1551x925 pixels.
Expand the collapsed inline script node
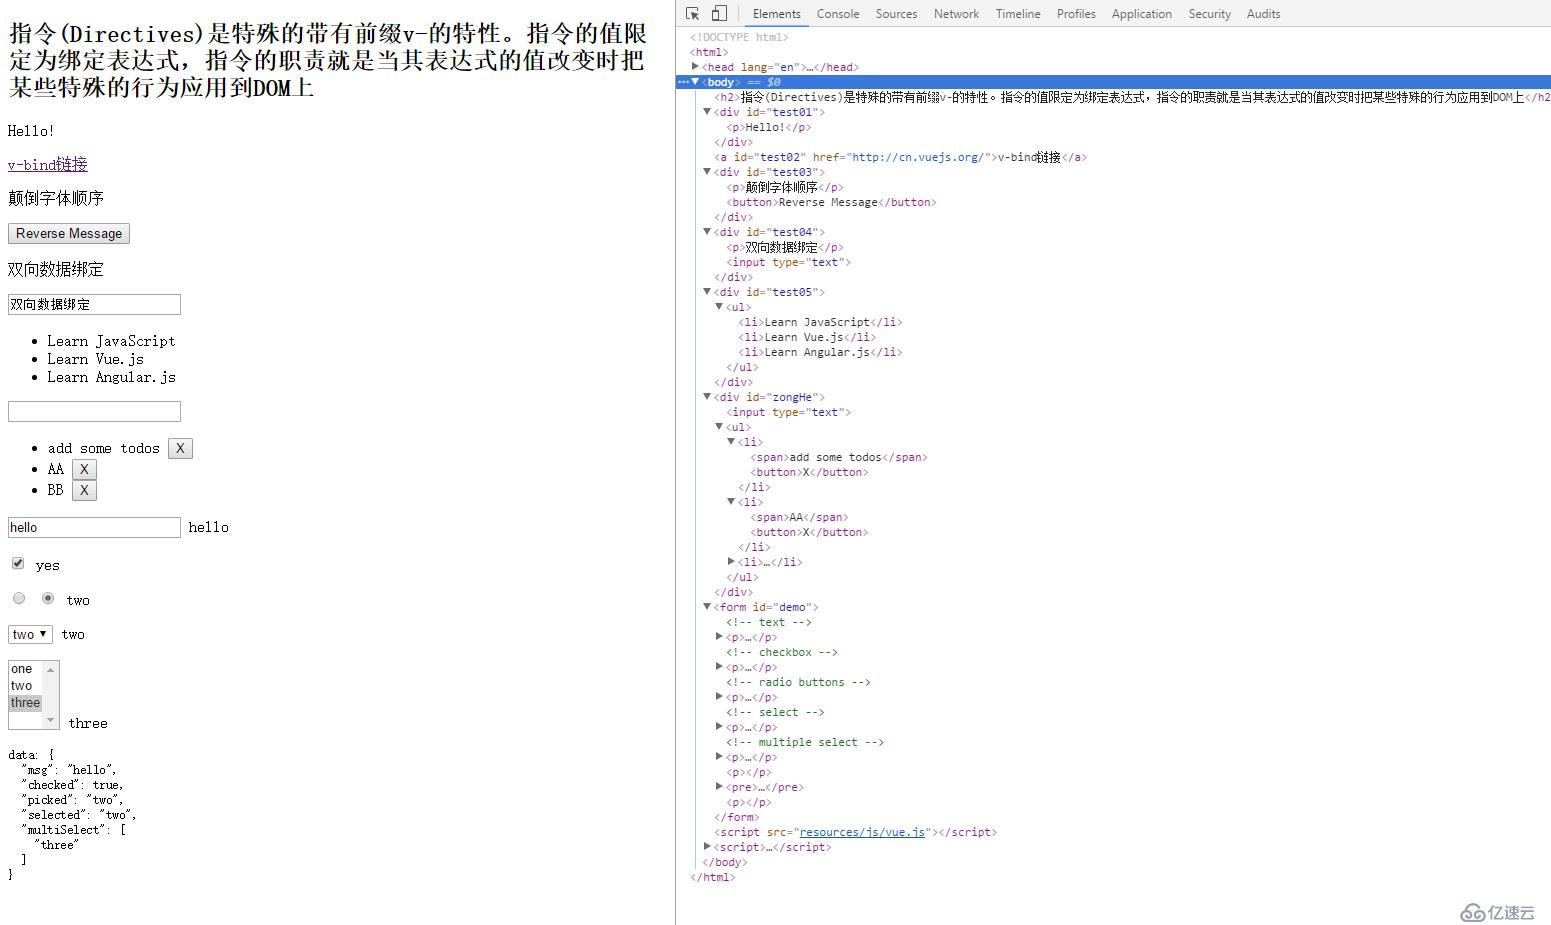[707, 847]
